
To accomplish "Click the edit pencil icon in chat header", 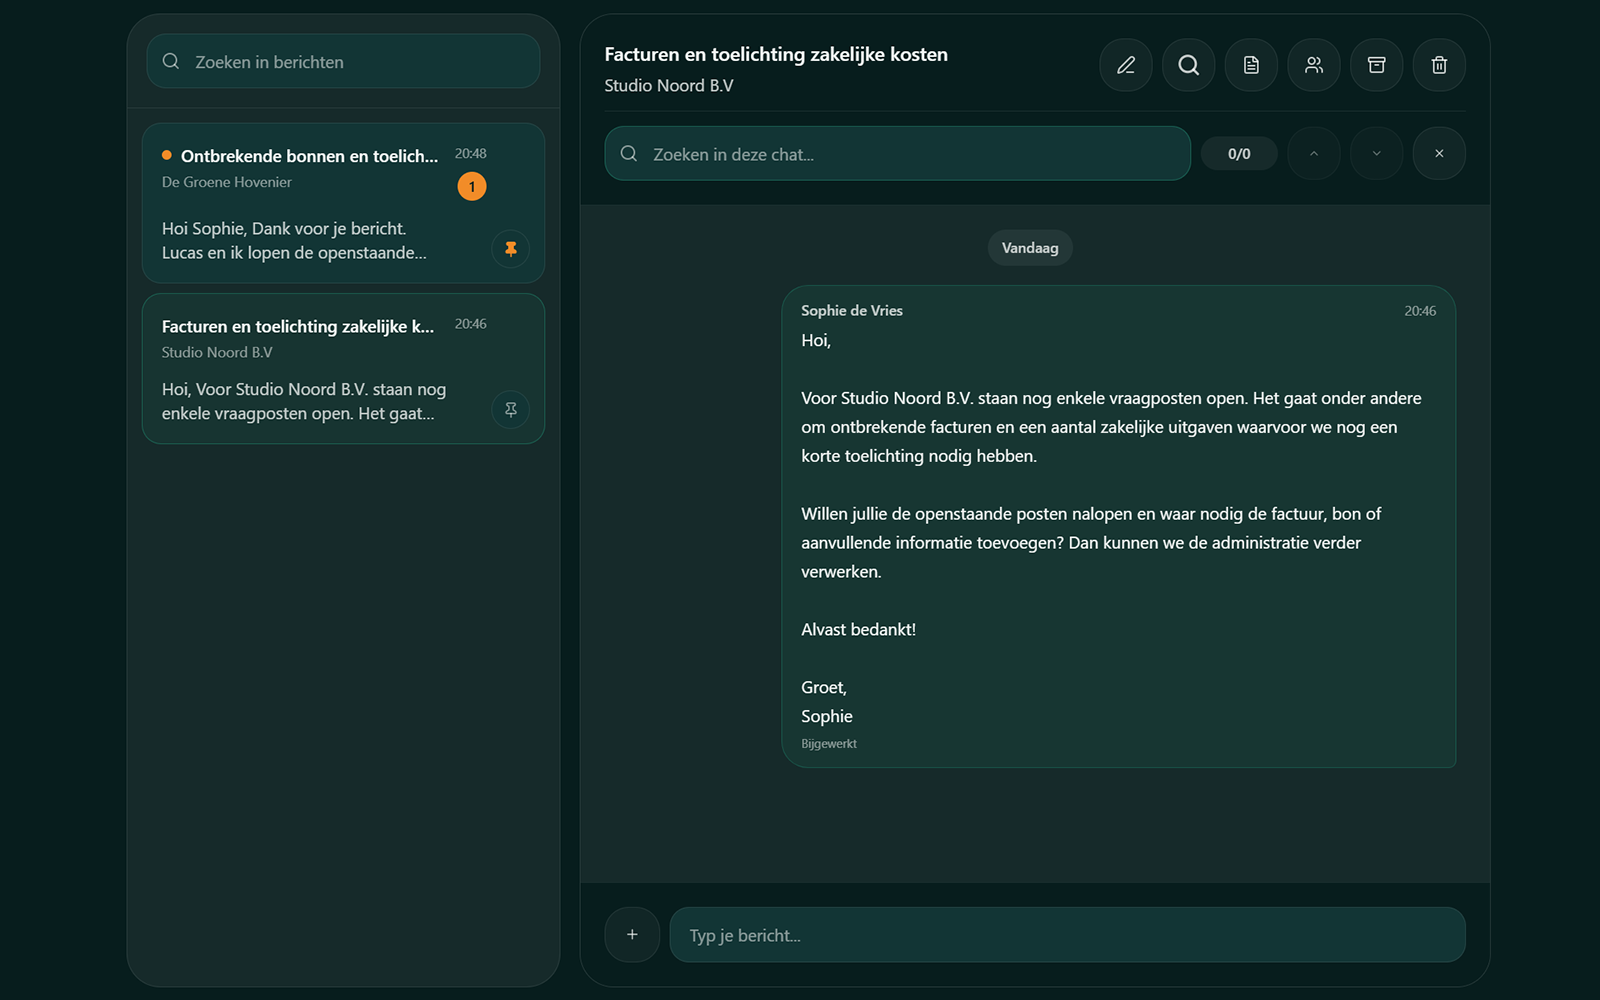I will (x=1126, y=65).
